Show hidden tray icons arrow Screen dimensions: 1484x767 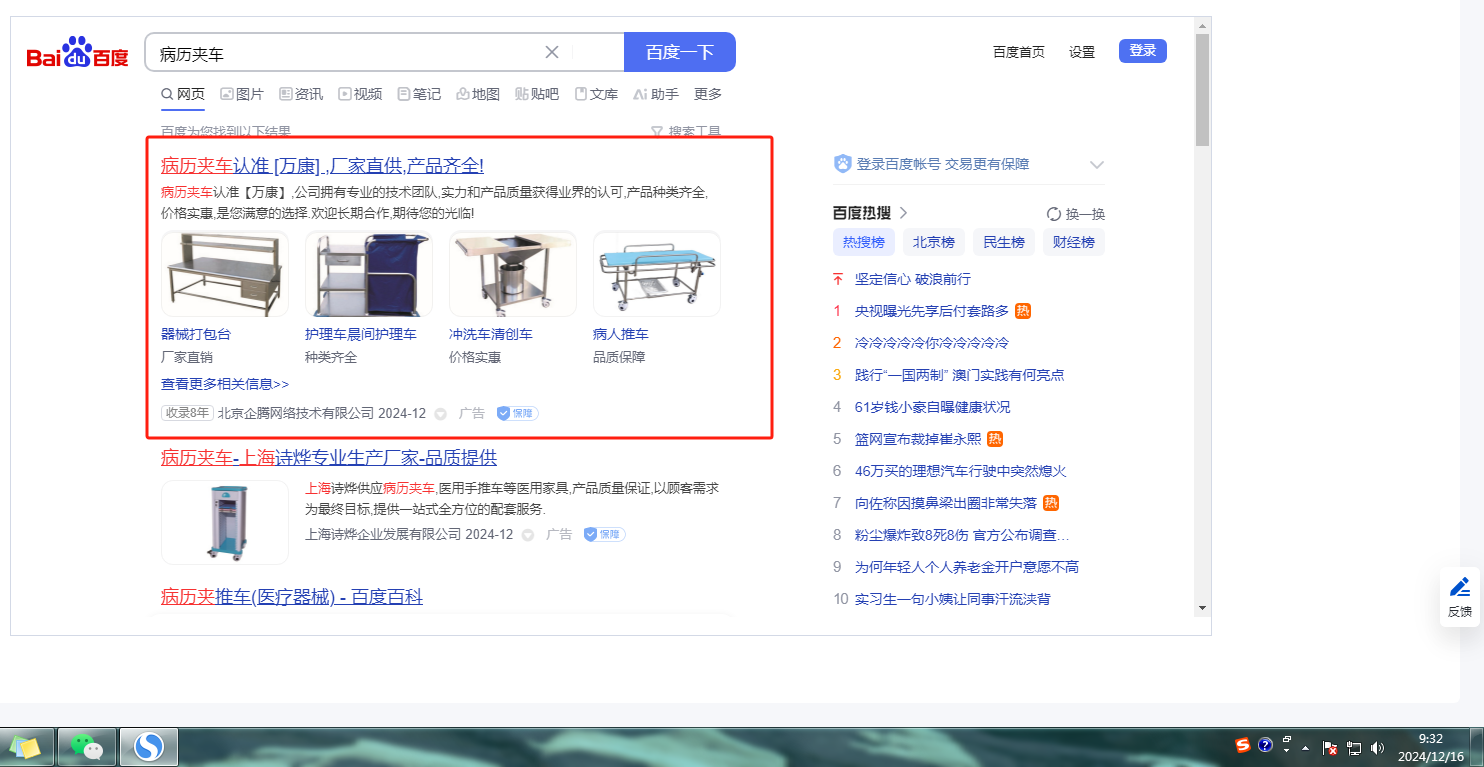(1305, 747)
